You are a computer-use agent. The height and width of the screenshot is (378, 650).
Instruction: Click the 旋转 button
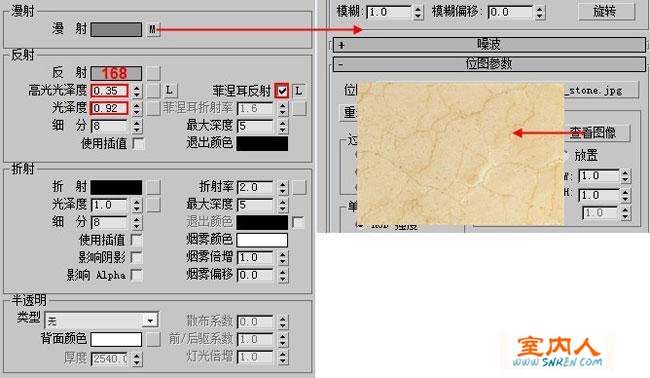coord(606,11)
